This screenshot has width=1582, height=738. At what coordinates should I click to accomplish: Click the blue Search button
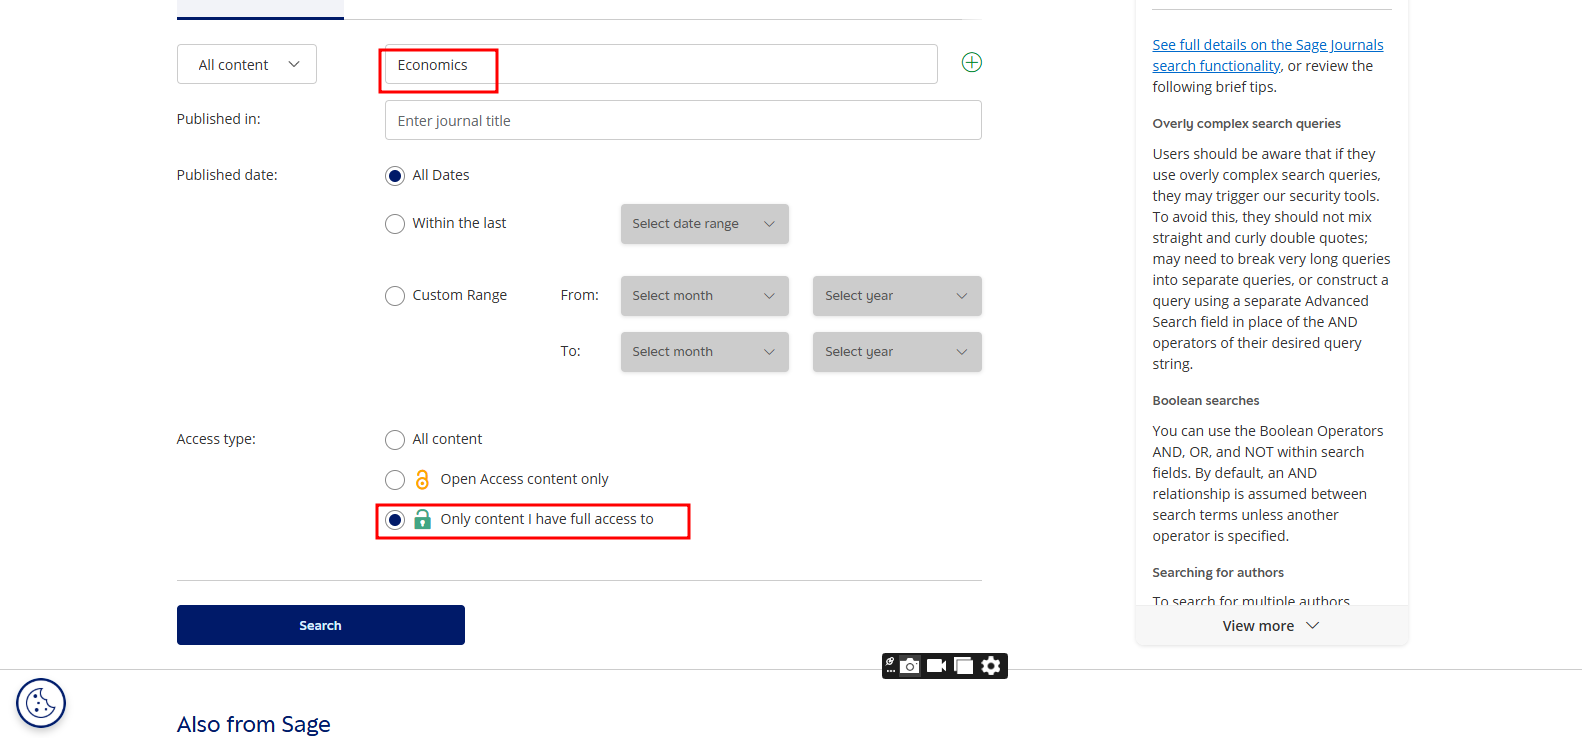click(x=320, y=625)
